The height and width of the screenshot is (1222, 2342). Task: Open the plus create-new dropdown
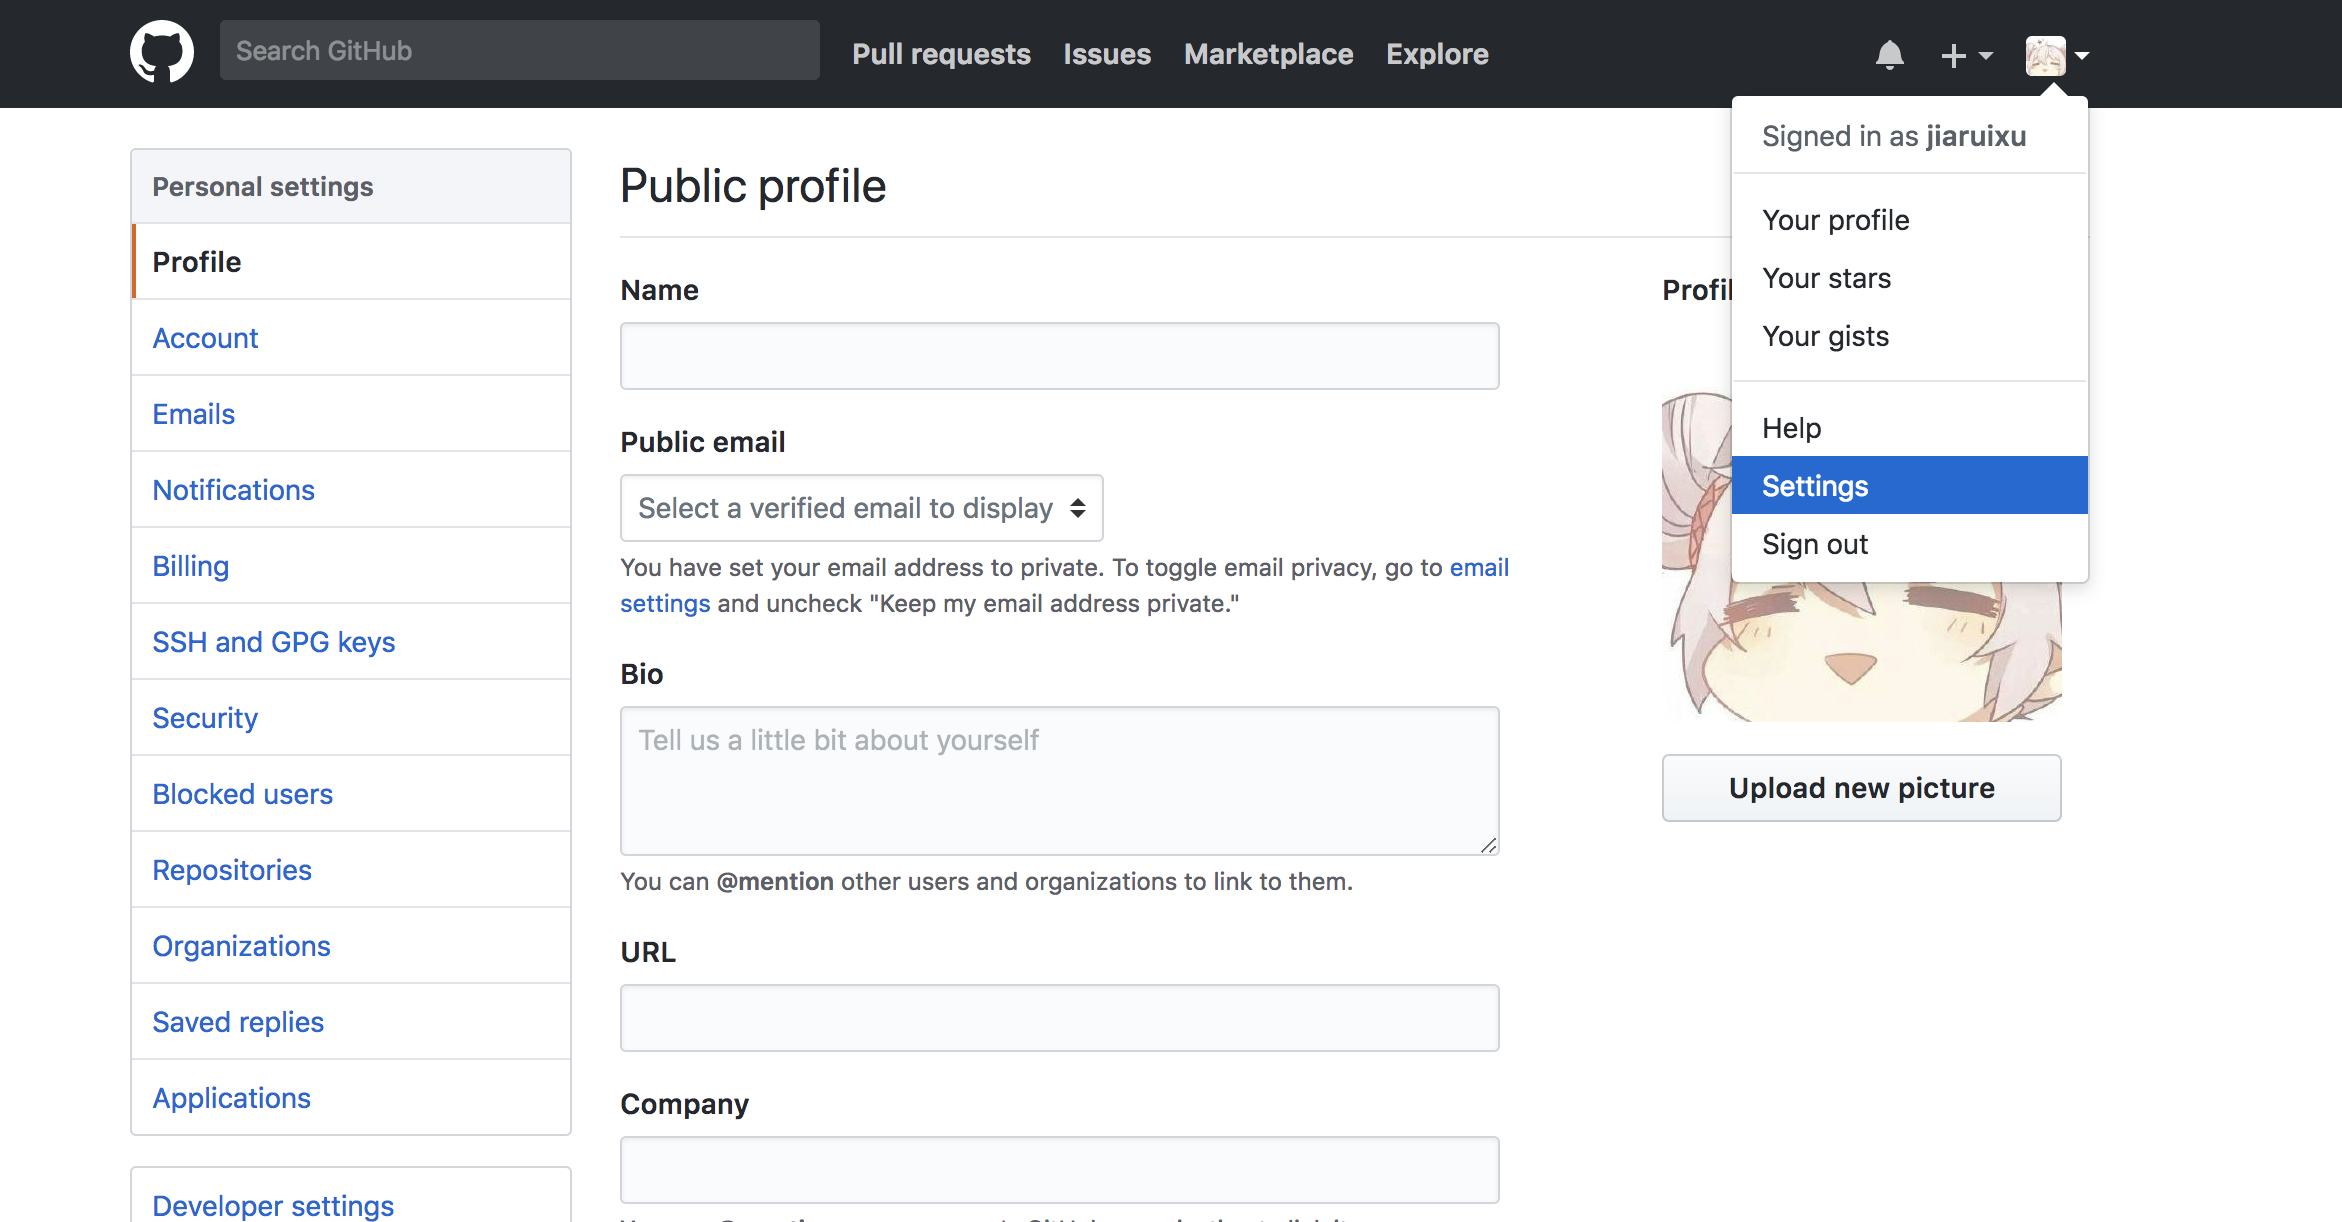(x=1966, y=55)
